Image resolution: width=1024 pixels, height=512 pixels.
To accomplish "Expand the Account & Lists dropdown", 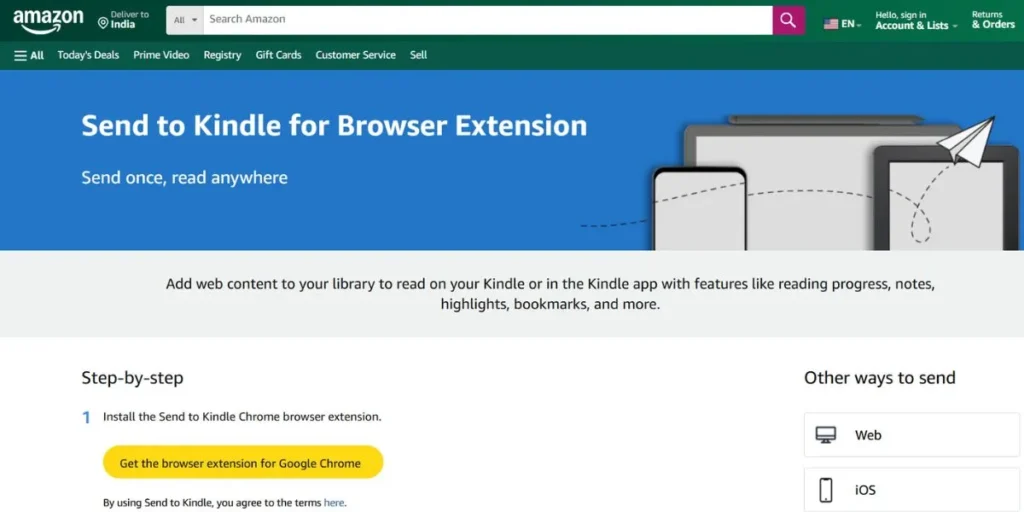I will coord(916,20).
